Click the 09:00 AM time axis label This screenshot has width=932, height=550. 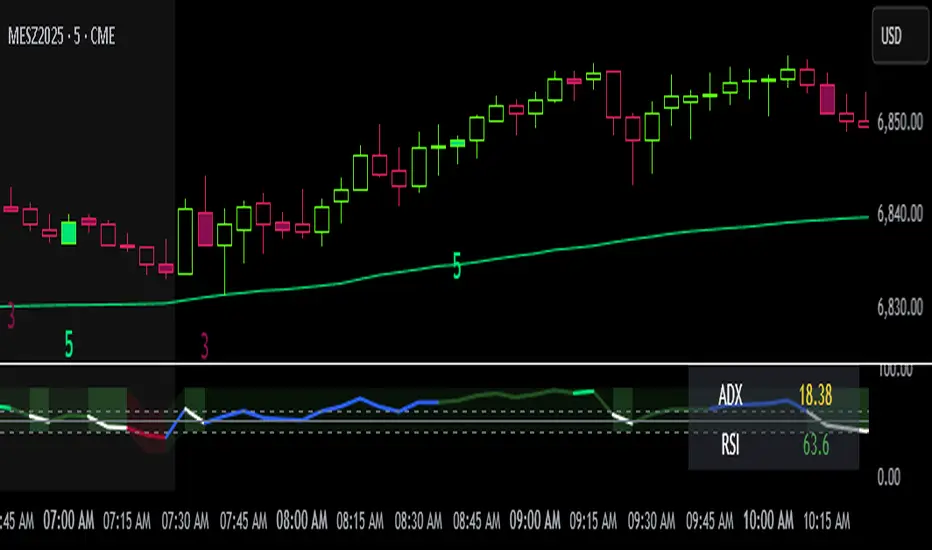534,521
